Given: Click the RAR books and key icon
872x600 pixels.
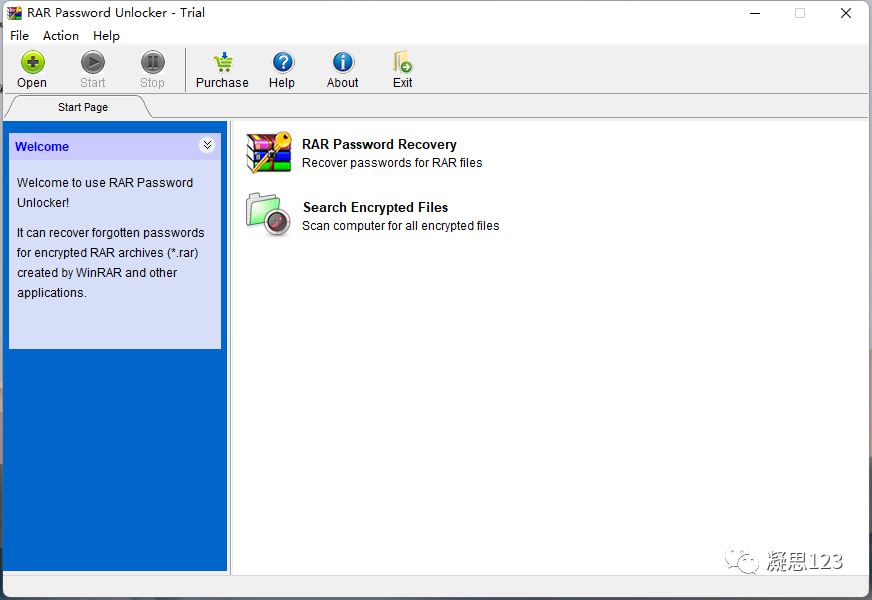Looking at the screenshot, I should [269, 152].
